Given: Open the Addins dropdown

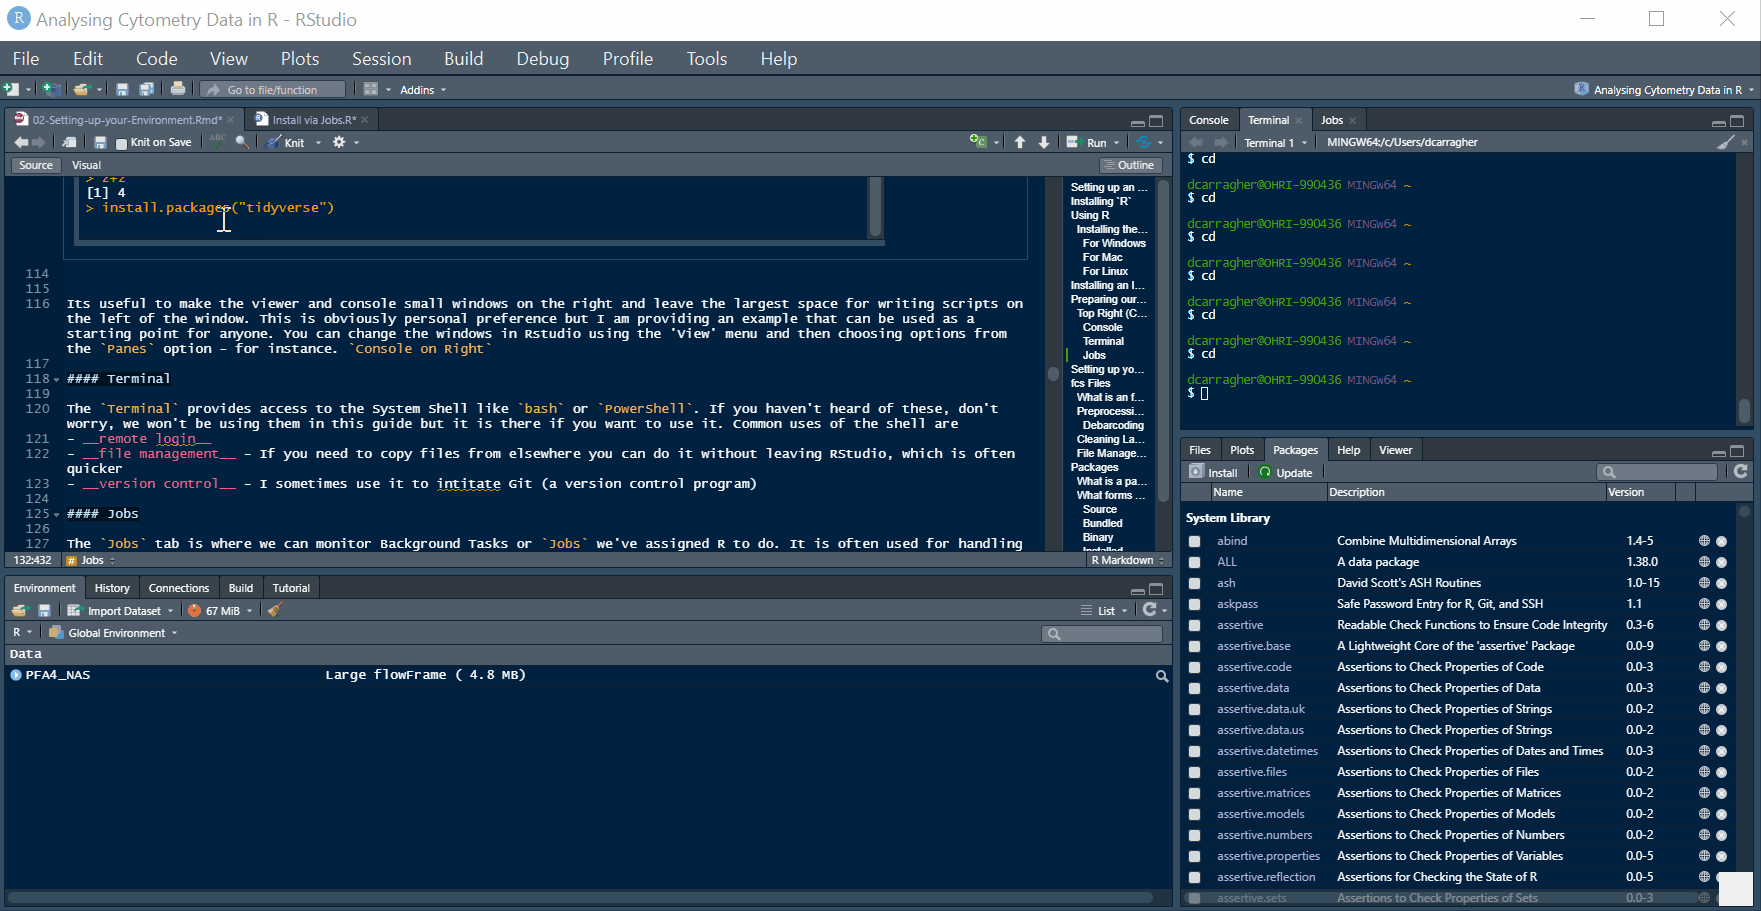Looking at the screenshot, I should point(423,90).
